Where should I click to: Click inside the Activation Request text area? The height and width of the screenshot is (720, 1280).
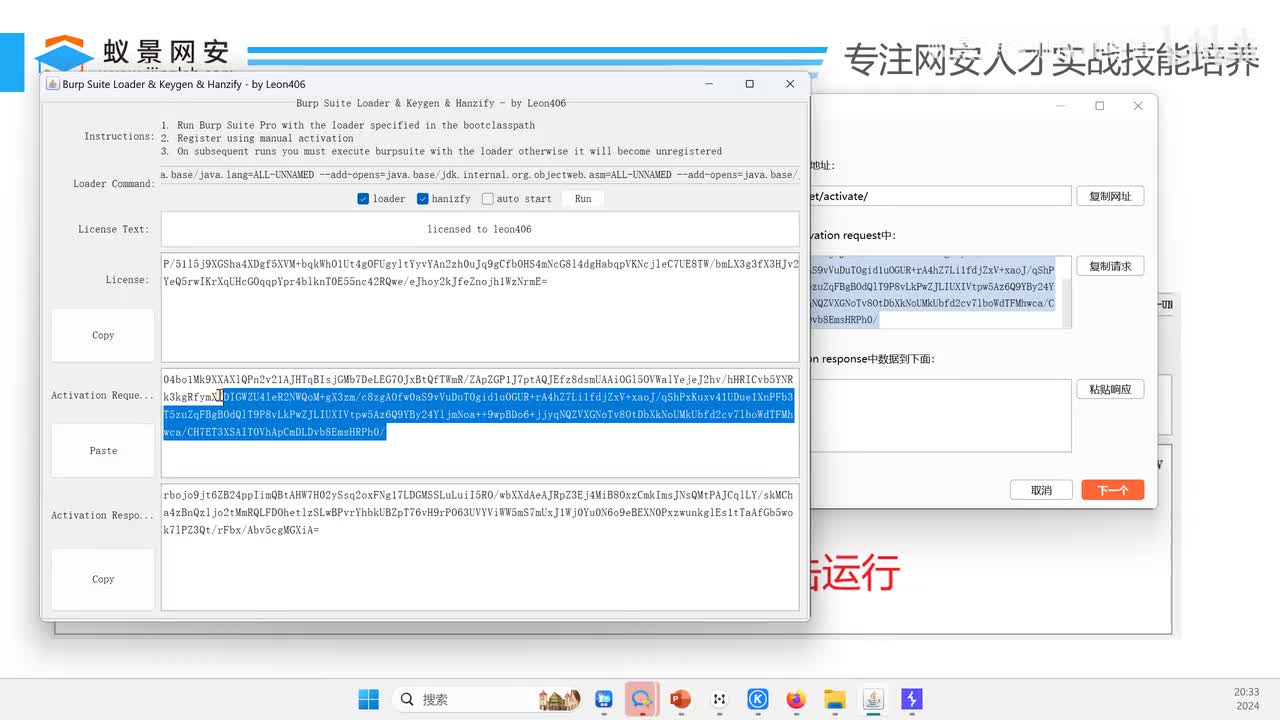click(x=480, y=423)
